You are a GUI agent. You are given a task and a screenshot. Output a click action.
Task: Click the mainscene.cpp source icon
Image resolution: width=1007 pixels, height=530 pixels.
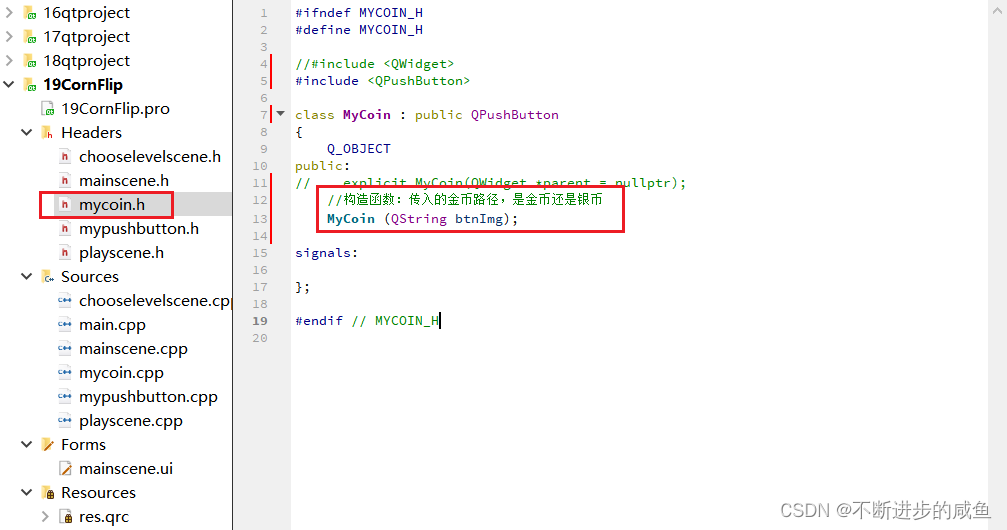(65, 348)
